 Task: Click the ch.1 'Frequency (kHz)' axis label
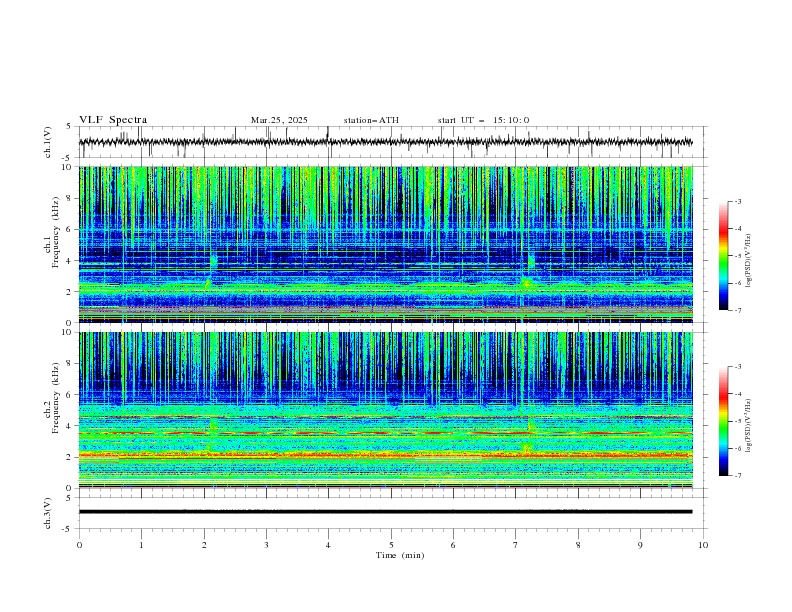(x=56, y=232)
